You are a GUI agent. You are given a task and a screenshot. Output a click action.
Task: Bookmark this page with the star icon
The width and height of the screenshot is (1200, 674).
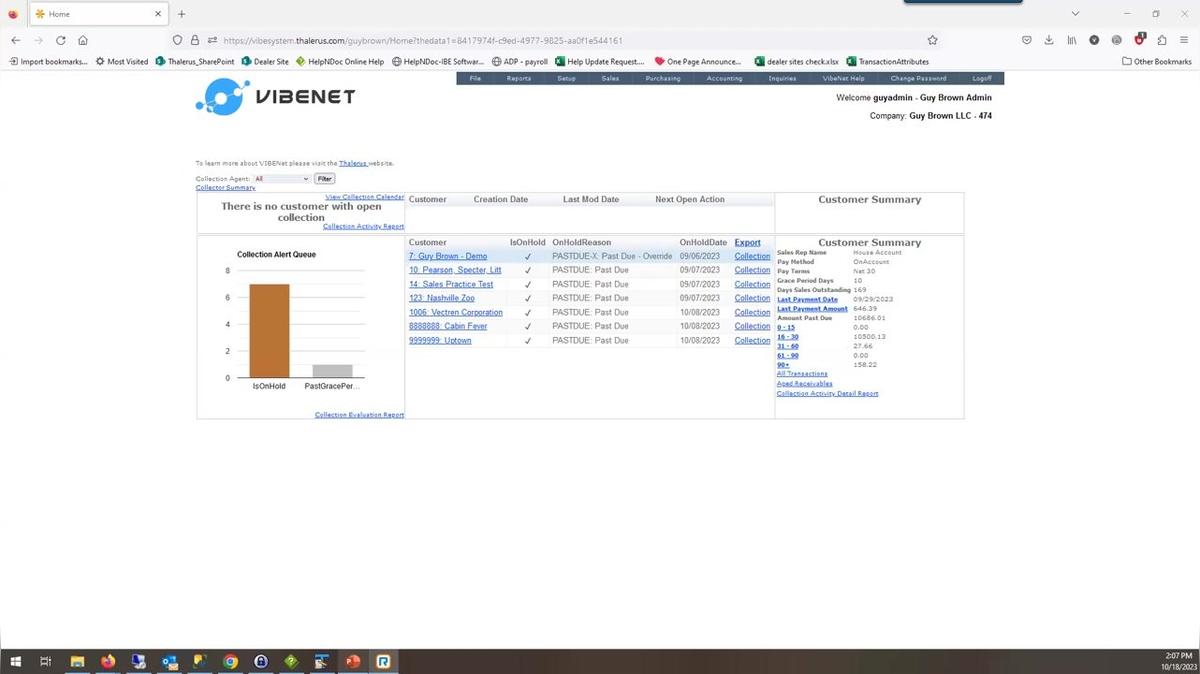tap(932, 40)
